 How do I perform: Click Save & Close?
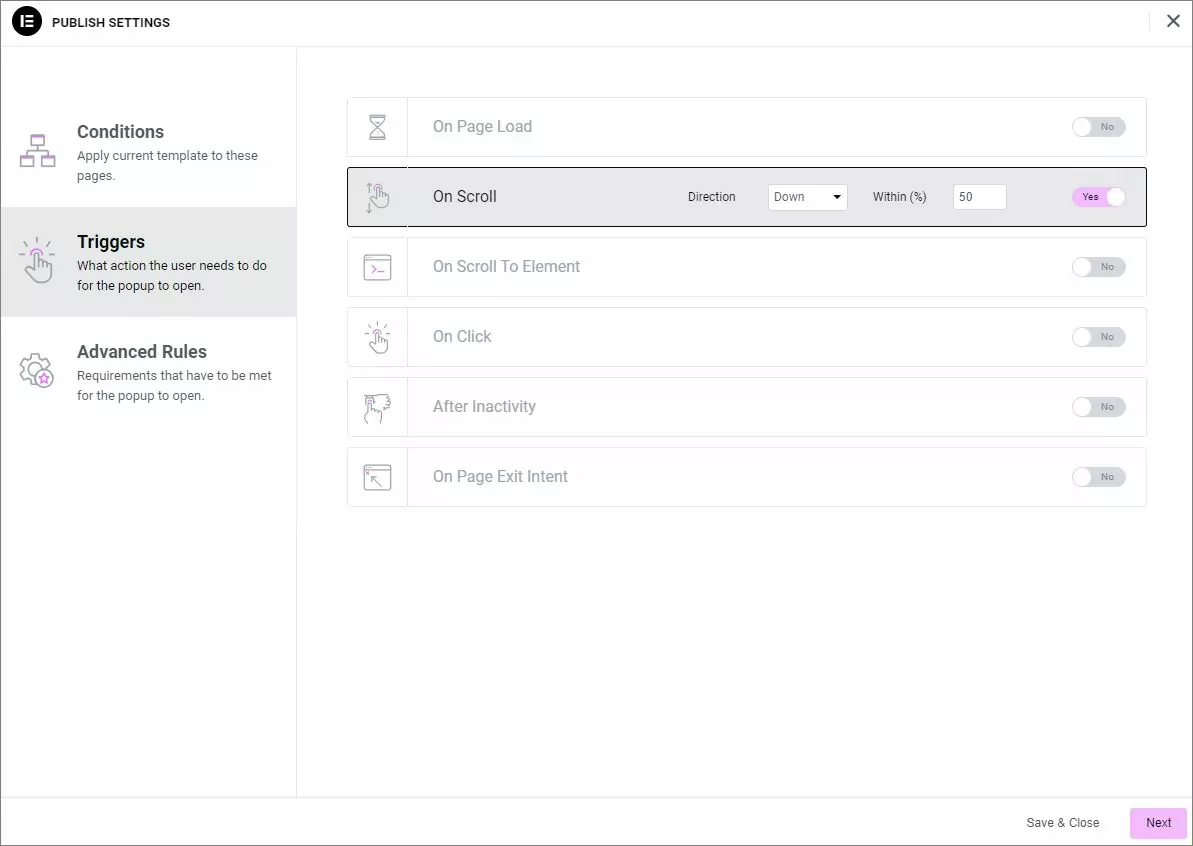(x=1062, y=822)
